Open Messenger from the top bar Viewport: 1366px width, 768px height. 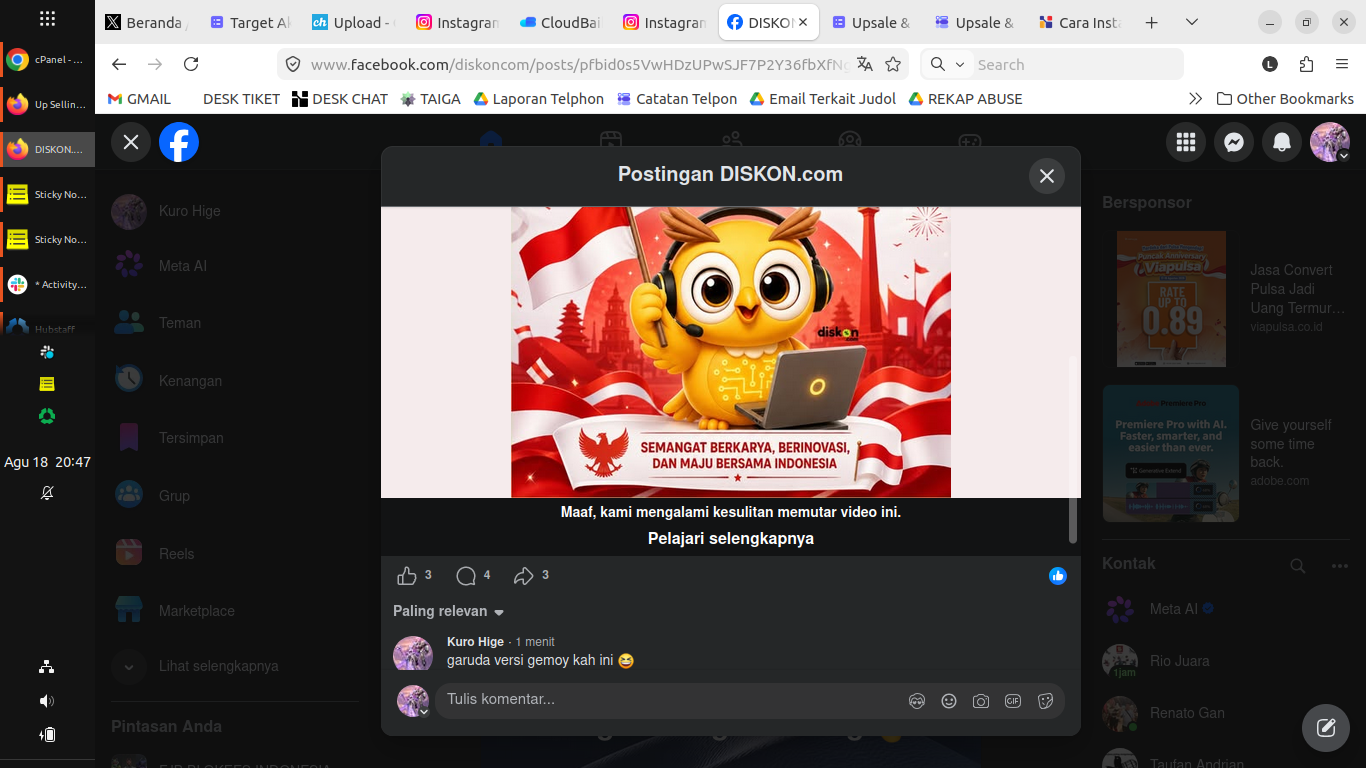coord(1234,143)
